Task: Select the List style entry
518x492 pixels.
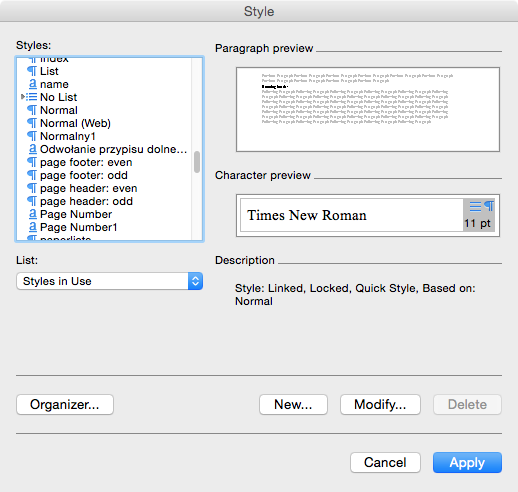Action: tap(49, 71)
